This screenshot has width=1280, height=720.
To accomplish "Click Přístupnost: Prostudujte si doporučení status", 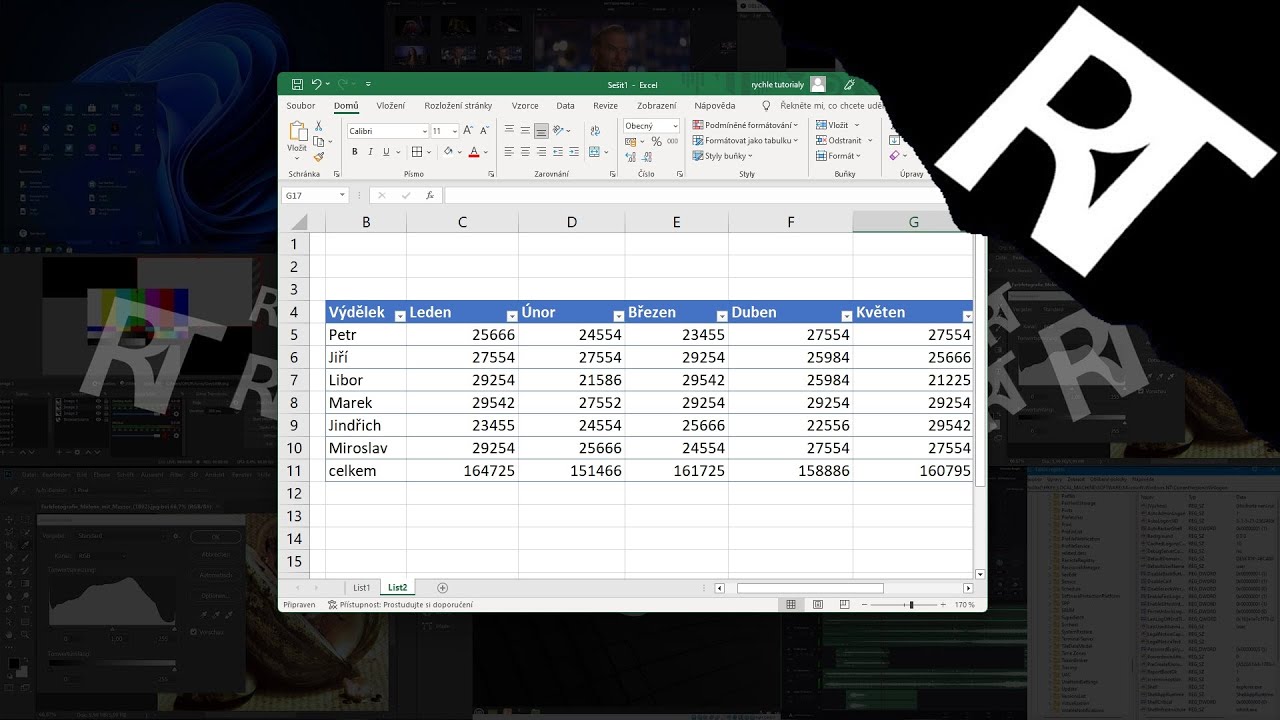I will (x=399, y=605).
